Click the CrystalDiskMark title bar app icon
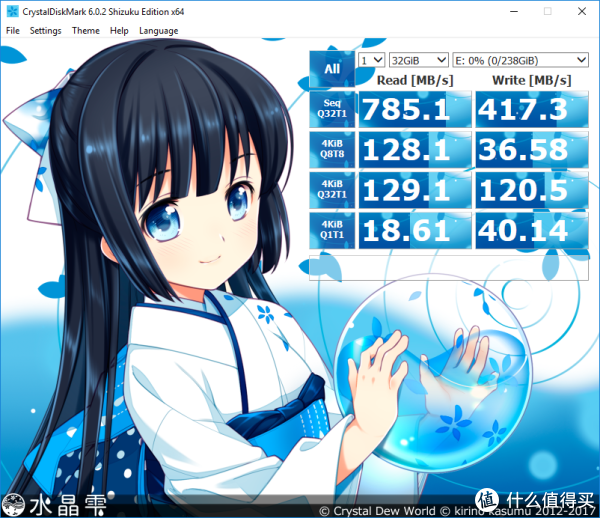 pyautogui.click(x=12, y=11)
